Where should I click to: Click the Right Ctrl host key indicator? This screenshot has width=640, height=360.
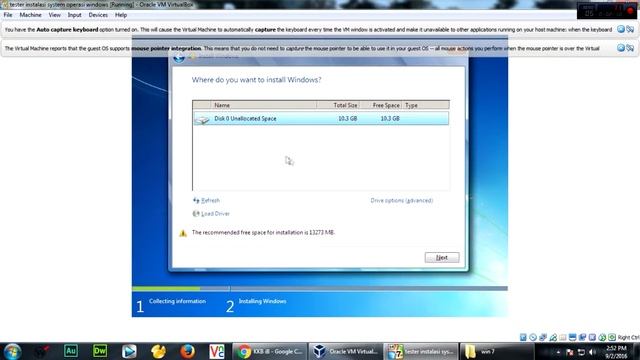(x=629, y=338)
